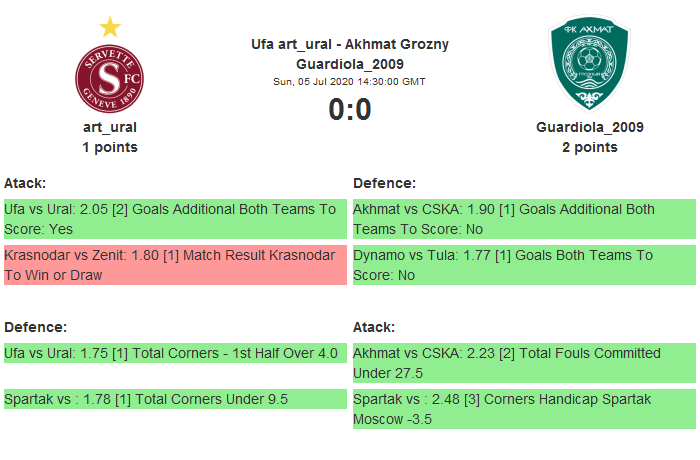Select Ufa vs Ural total corners bet
Viewport: 700px width, 460px height.
click(x=174, y=353)
